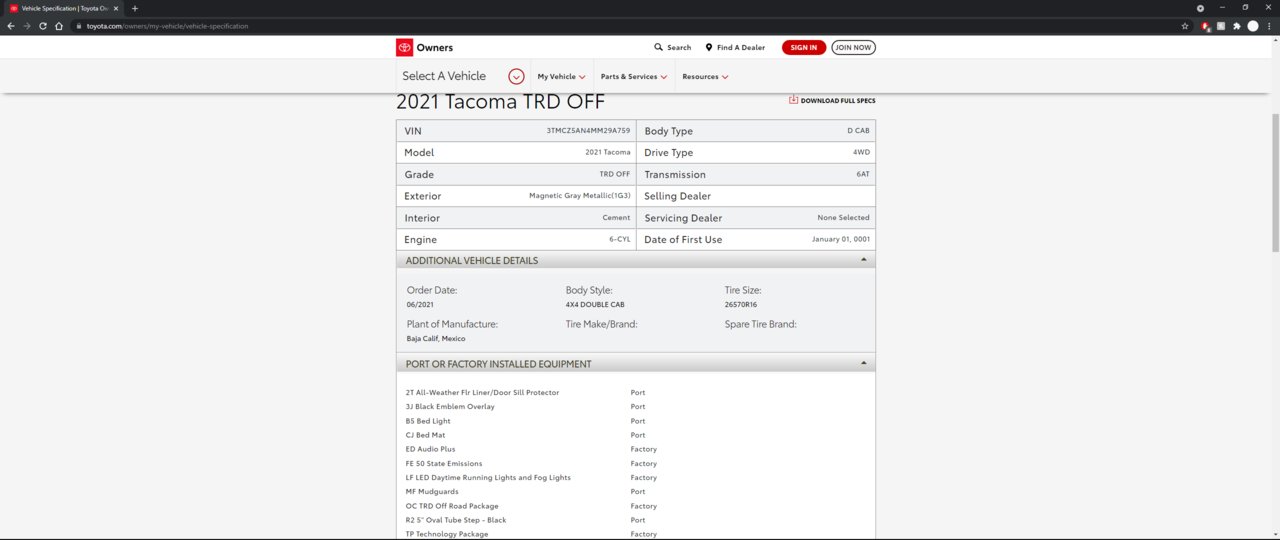Click the Servicing Dealer None Selected value
The width and height of the screenshot is (1280, 540).
pos(843,217)
